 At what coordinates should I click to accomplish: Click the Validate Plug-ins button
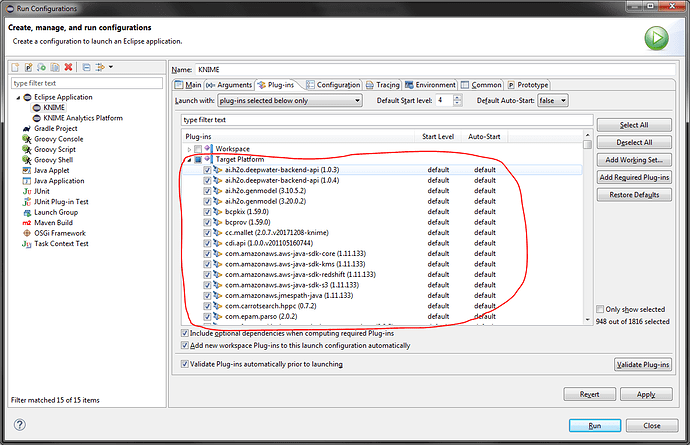click(x=643, y=364)
